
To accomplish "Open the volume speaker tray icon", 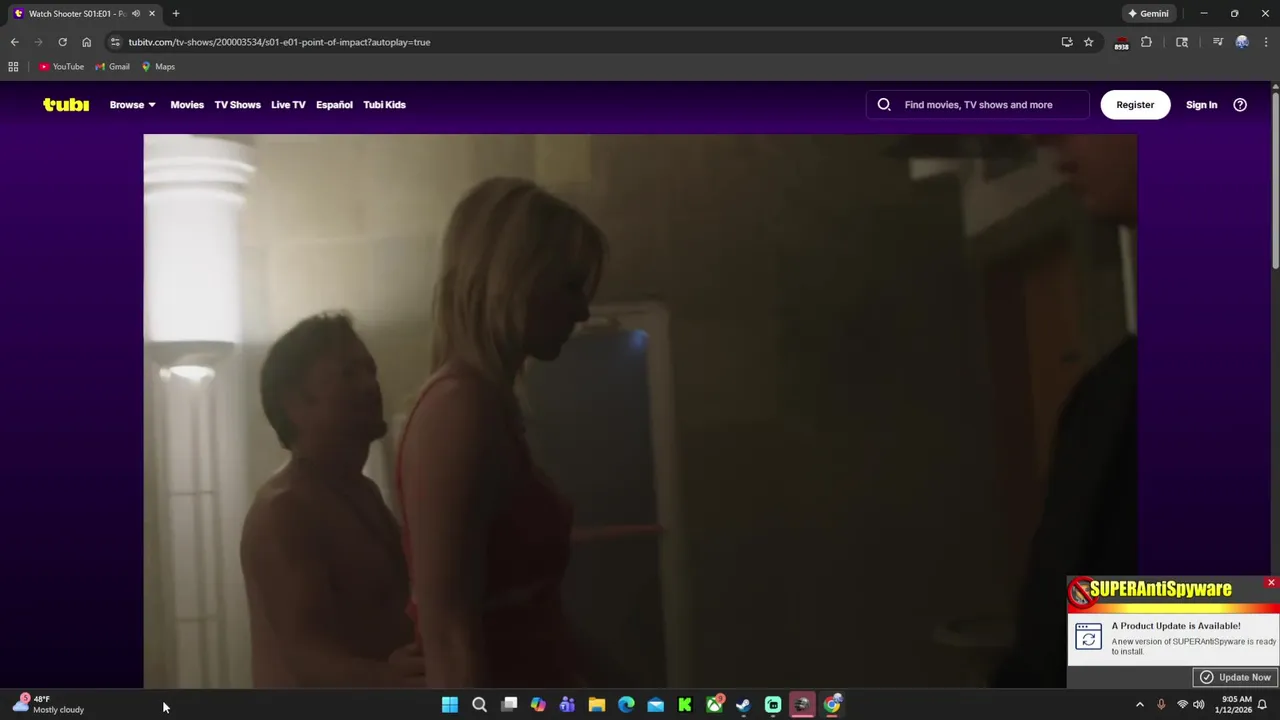I will tap(1198, 705).
